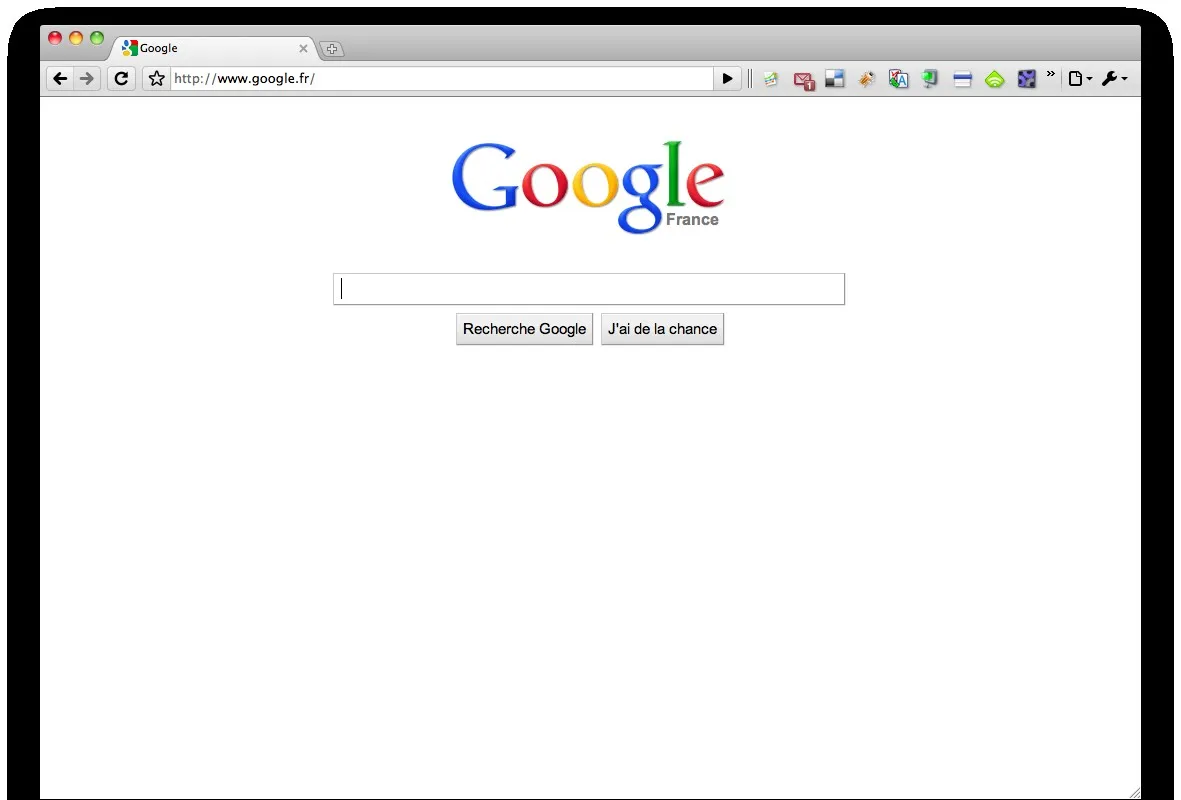Open the Delicious bookmarks extension
This screenshot has width=1181, height=800.
coord(835,78)
